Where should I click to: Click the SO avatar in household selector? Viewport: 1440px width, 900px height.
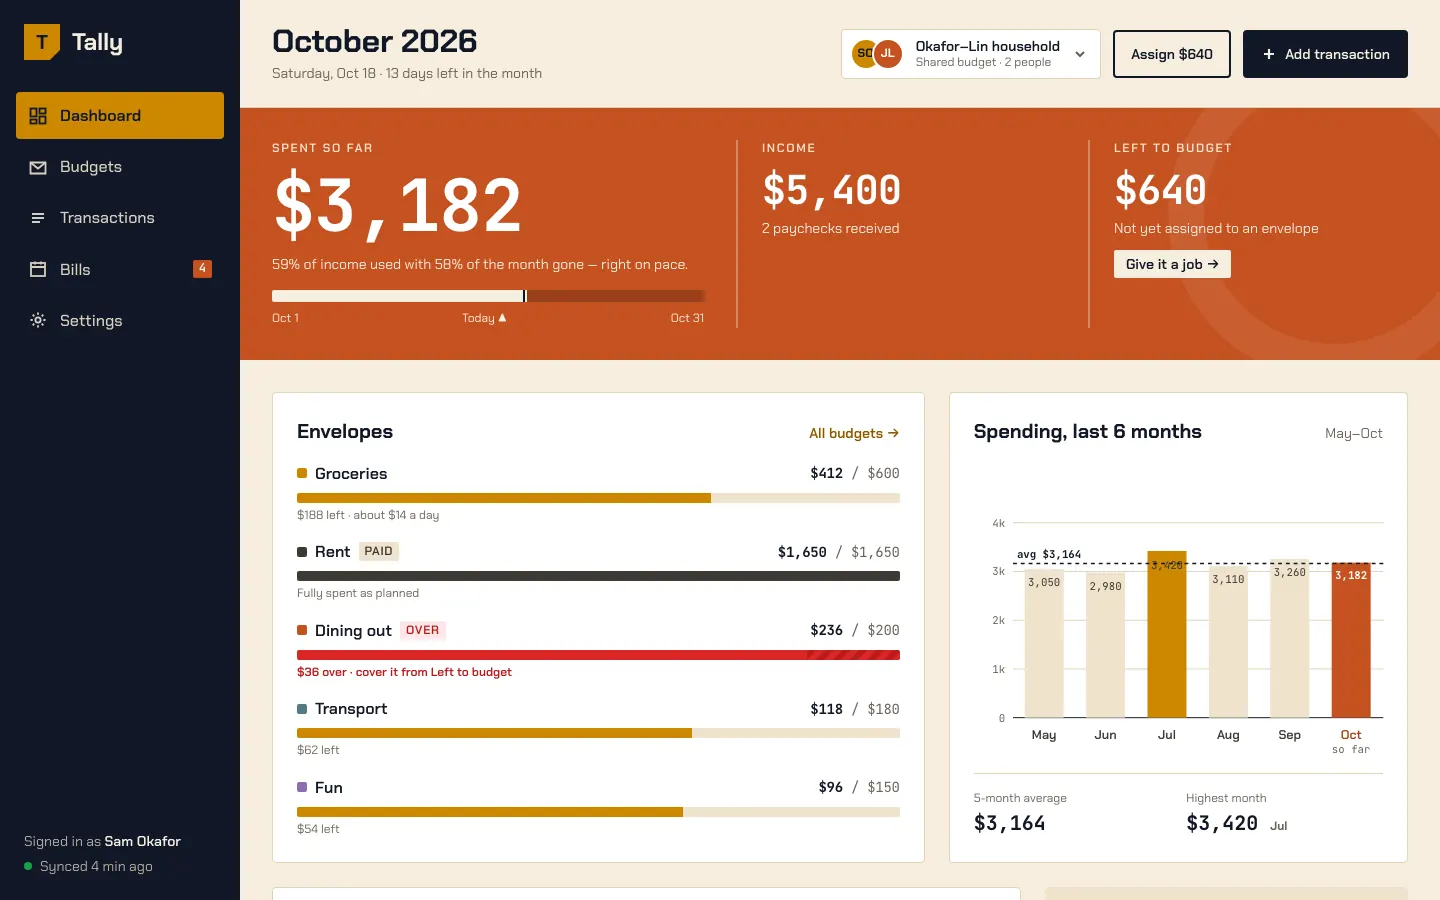click(x=863, y=54)
